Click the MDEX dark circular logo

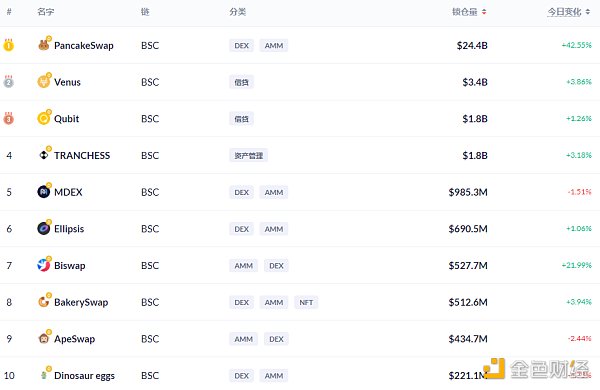click(44, 192)
